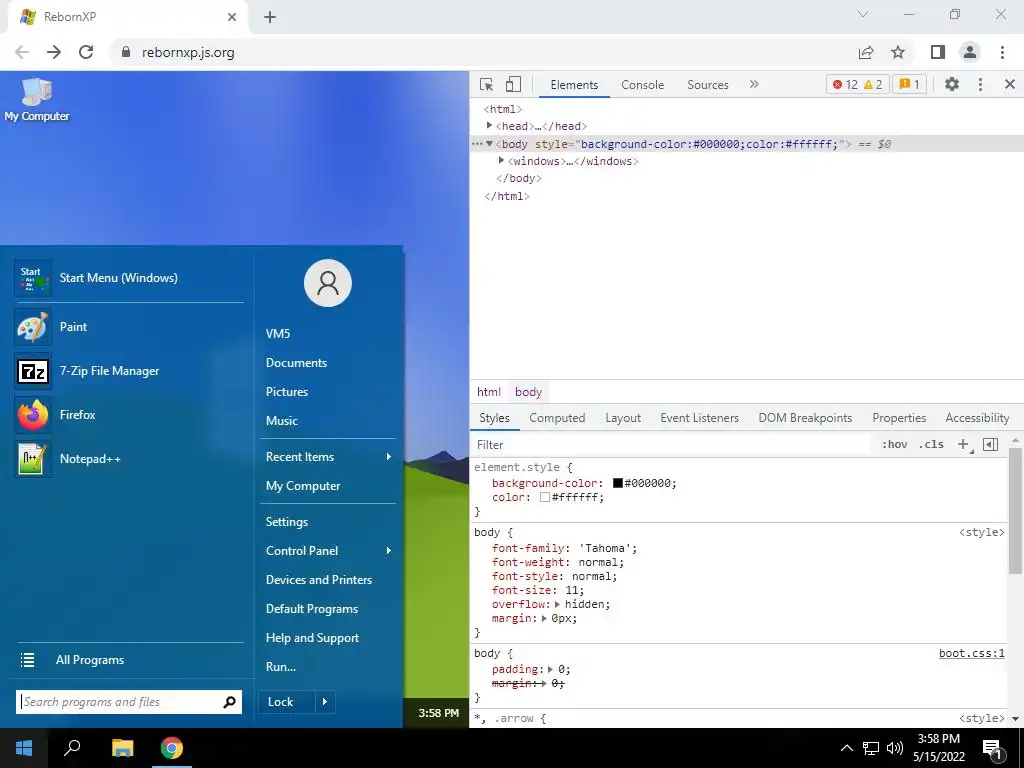Show more DevTools tabs chevron
This screenshot has height=768, width=1024.
click(x=754, y=84)
